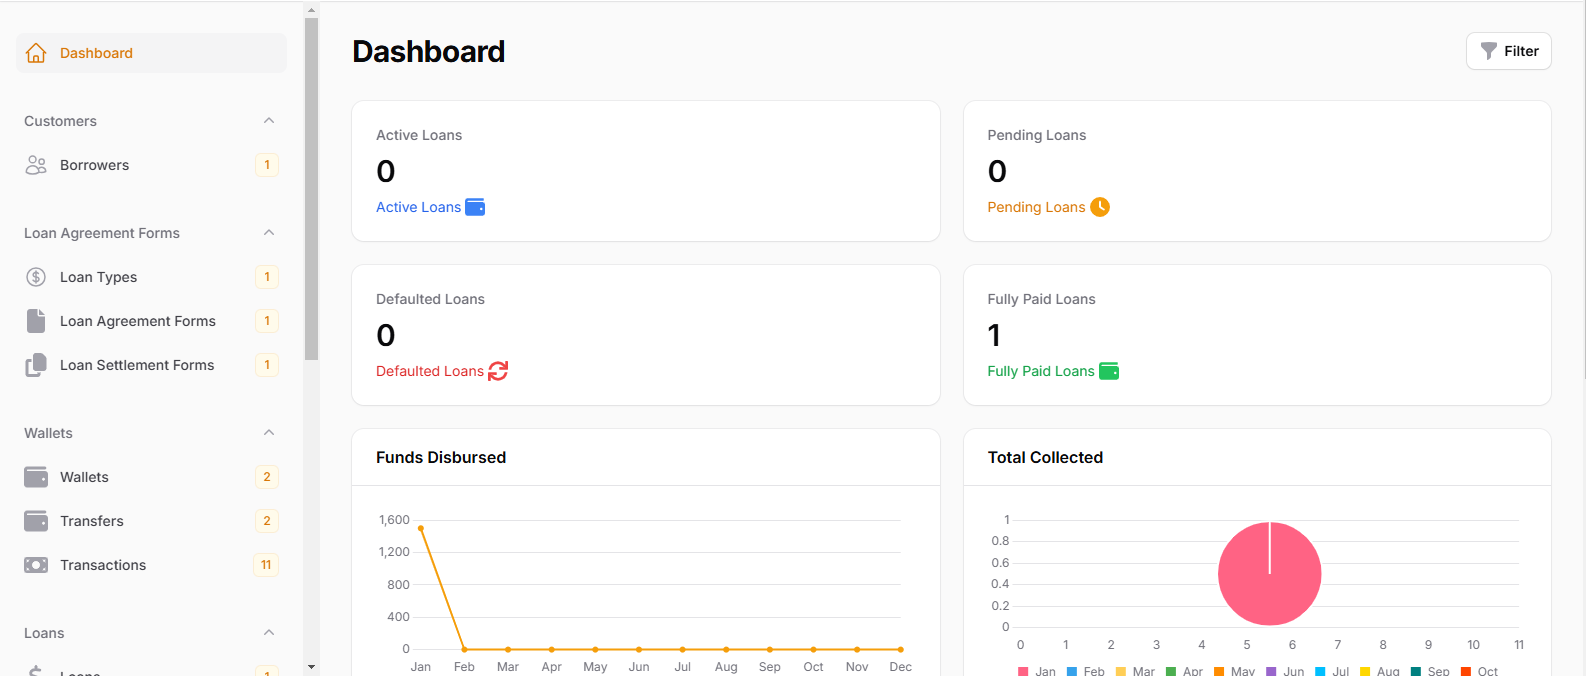Click the Wallets wallet icon in the sidebar
Screen dimensions: 1586x676
tap(36, 477)
